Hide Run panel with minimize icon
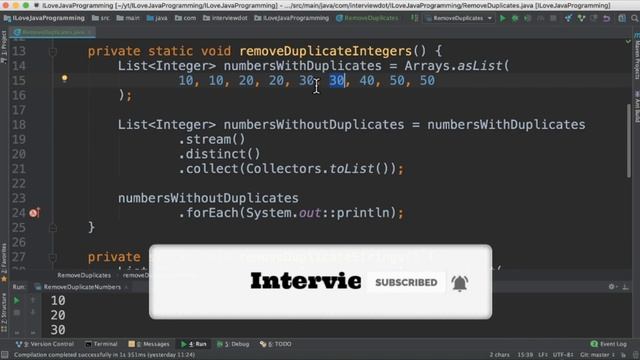Image resolution: width=640 pixels, height=360 pixels. pos(625,287)
